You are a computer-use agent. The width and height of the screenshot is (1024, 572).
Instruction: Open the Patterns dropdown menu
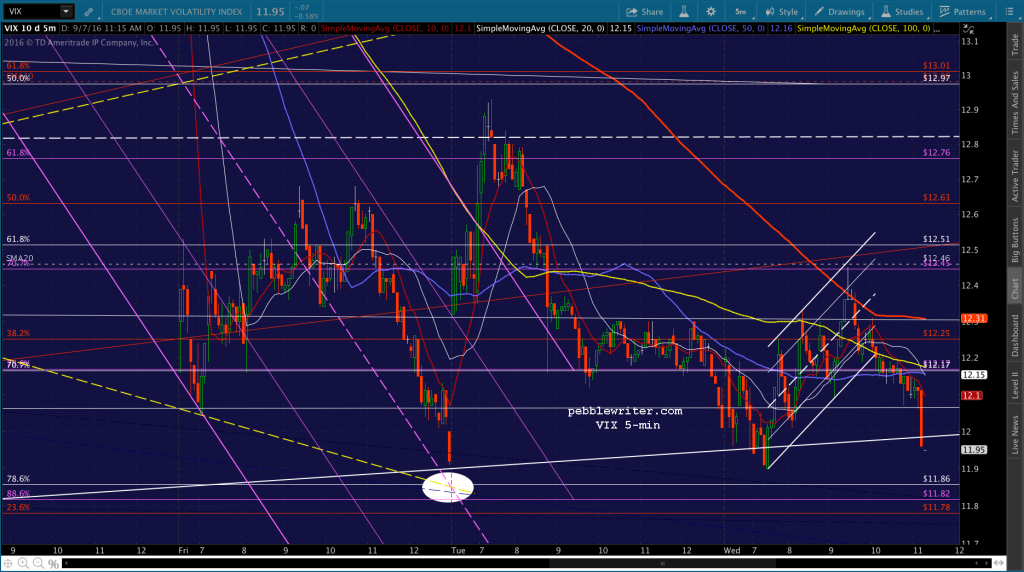[x=963, y=12]
